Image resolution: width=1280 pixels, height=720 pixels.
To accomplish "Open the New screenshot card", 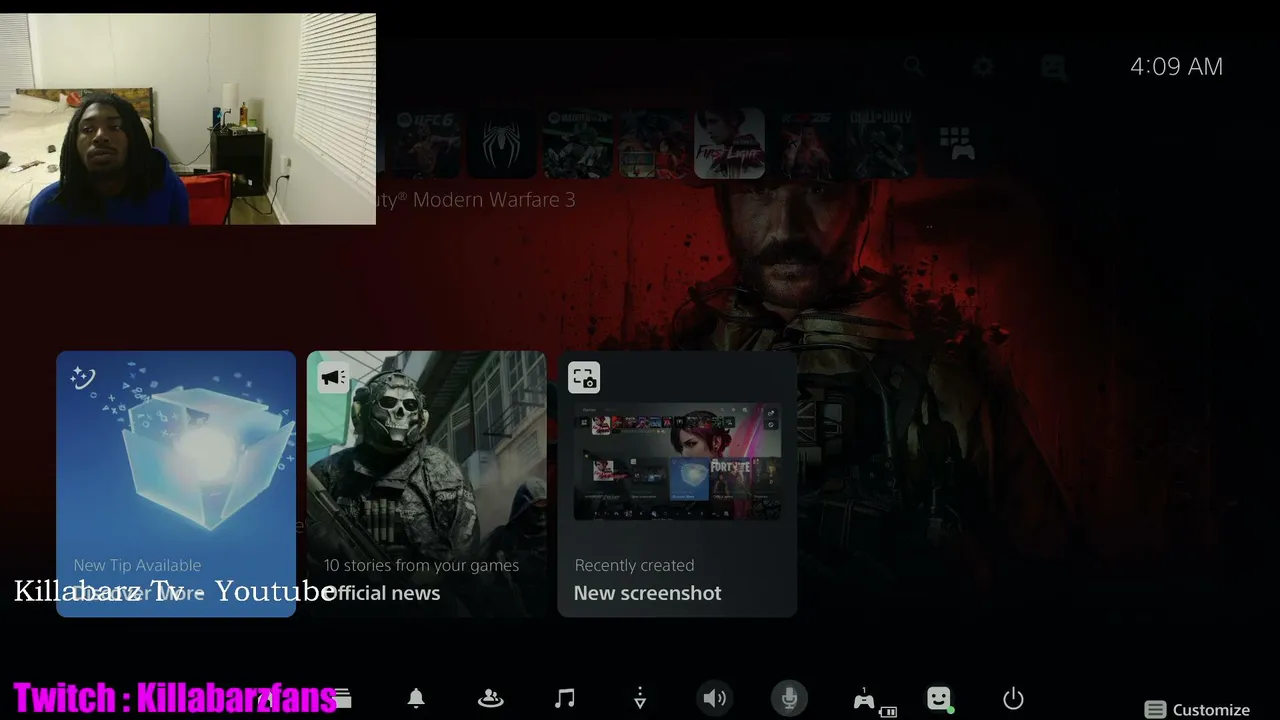I will 677,484.
